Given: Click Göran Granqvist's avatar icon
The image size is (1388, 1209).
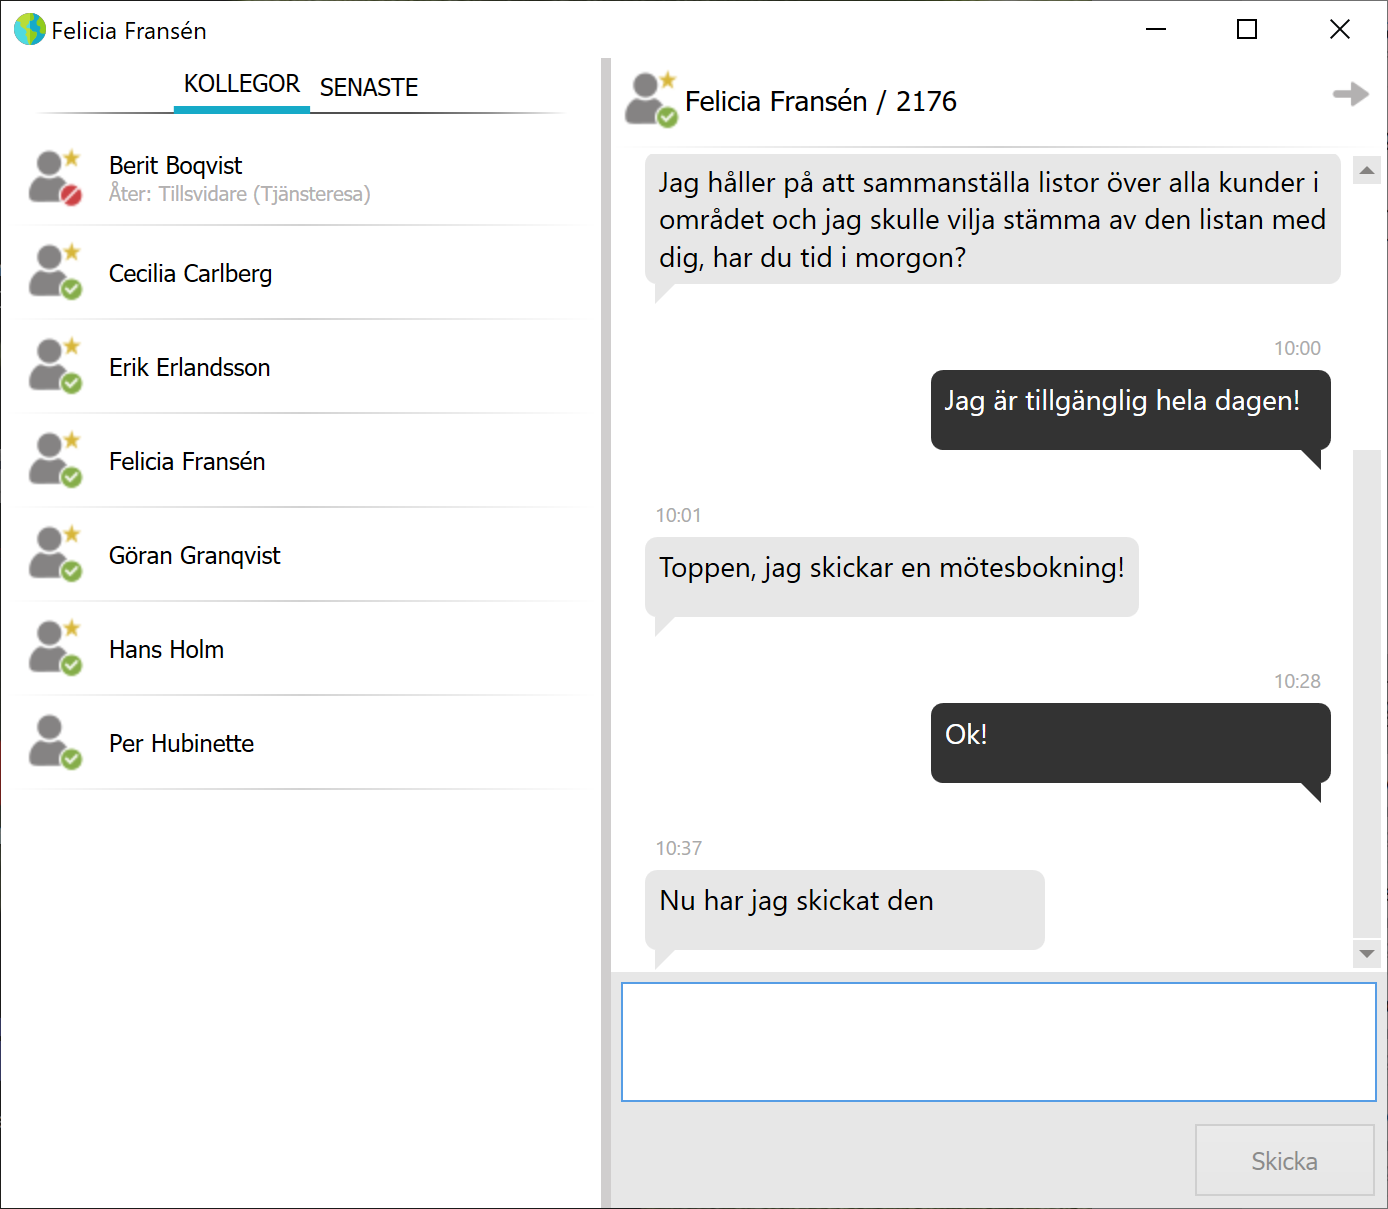Looking at the screenshot, I should point(55,554).
